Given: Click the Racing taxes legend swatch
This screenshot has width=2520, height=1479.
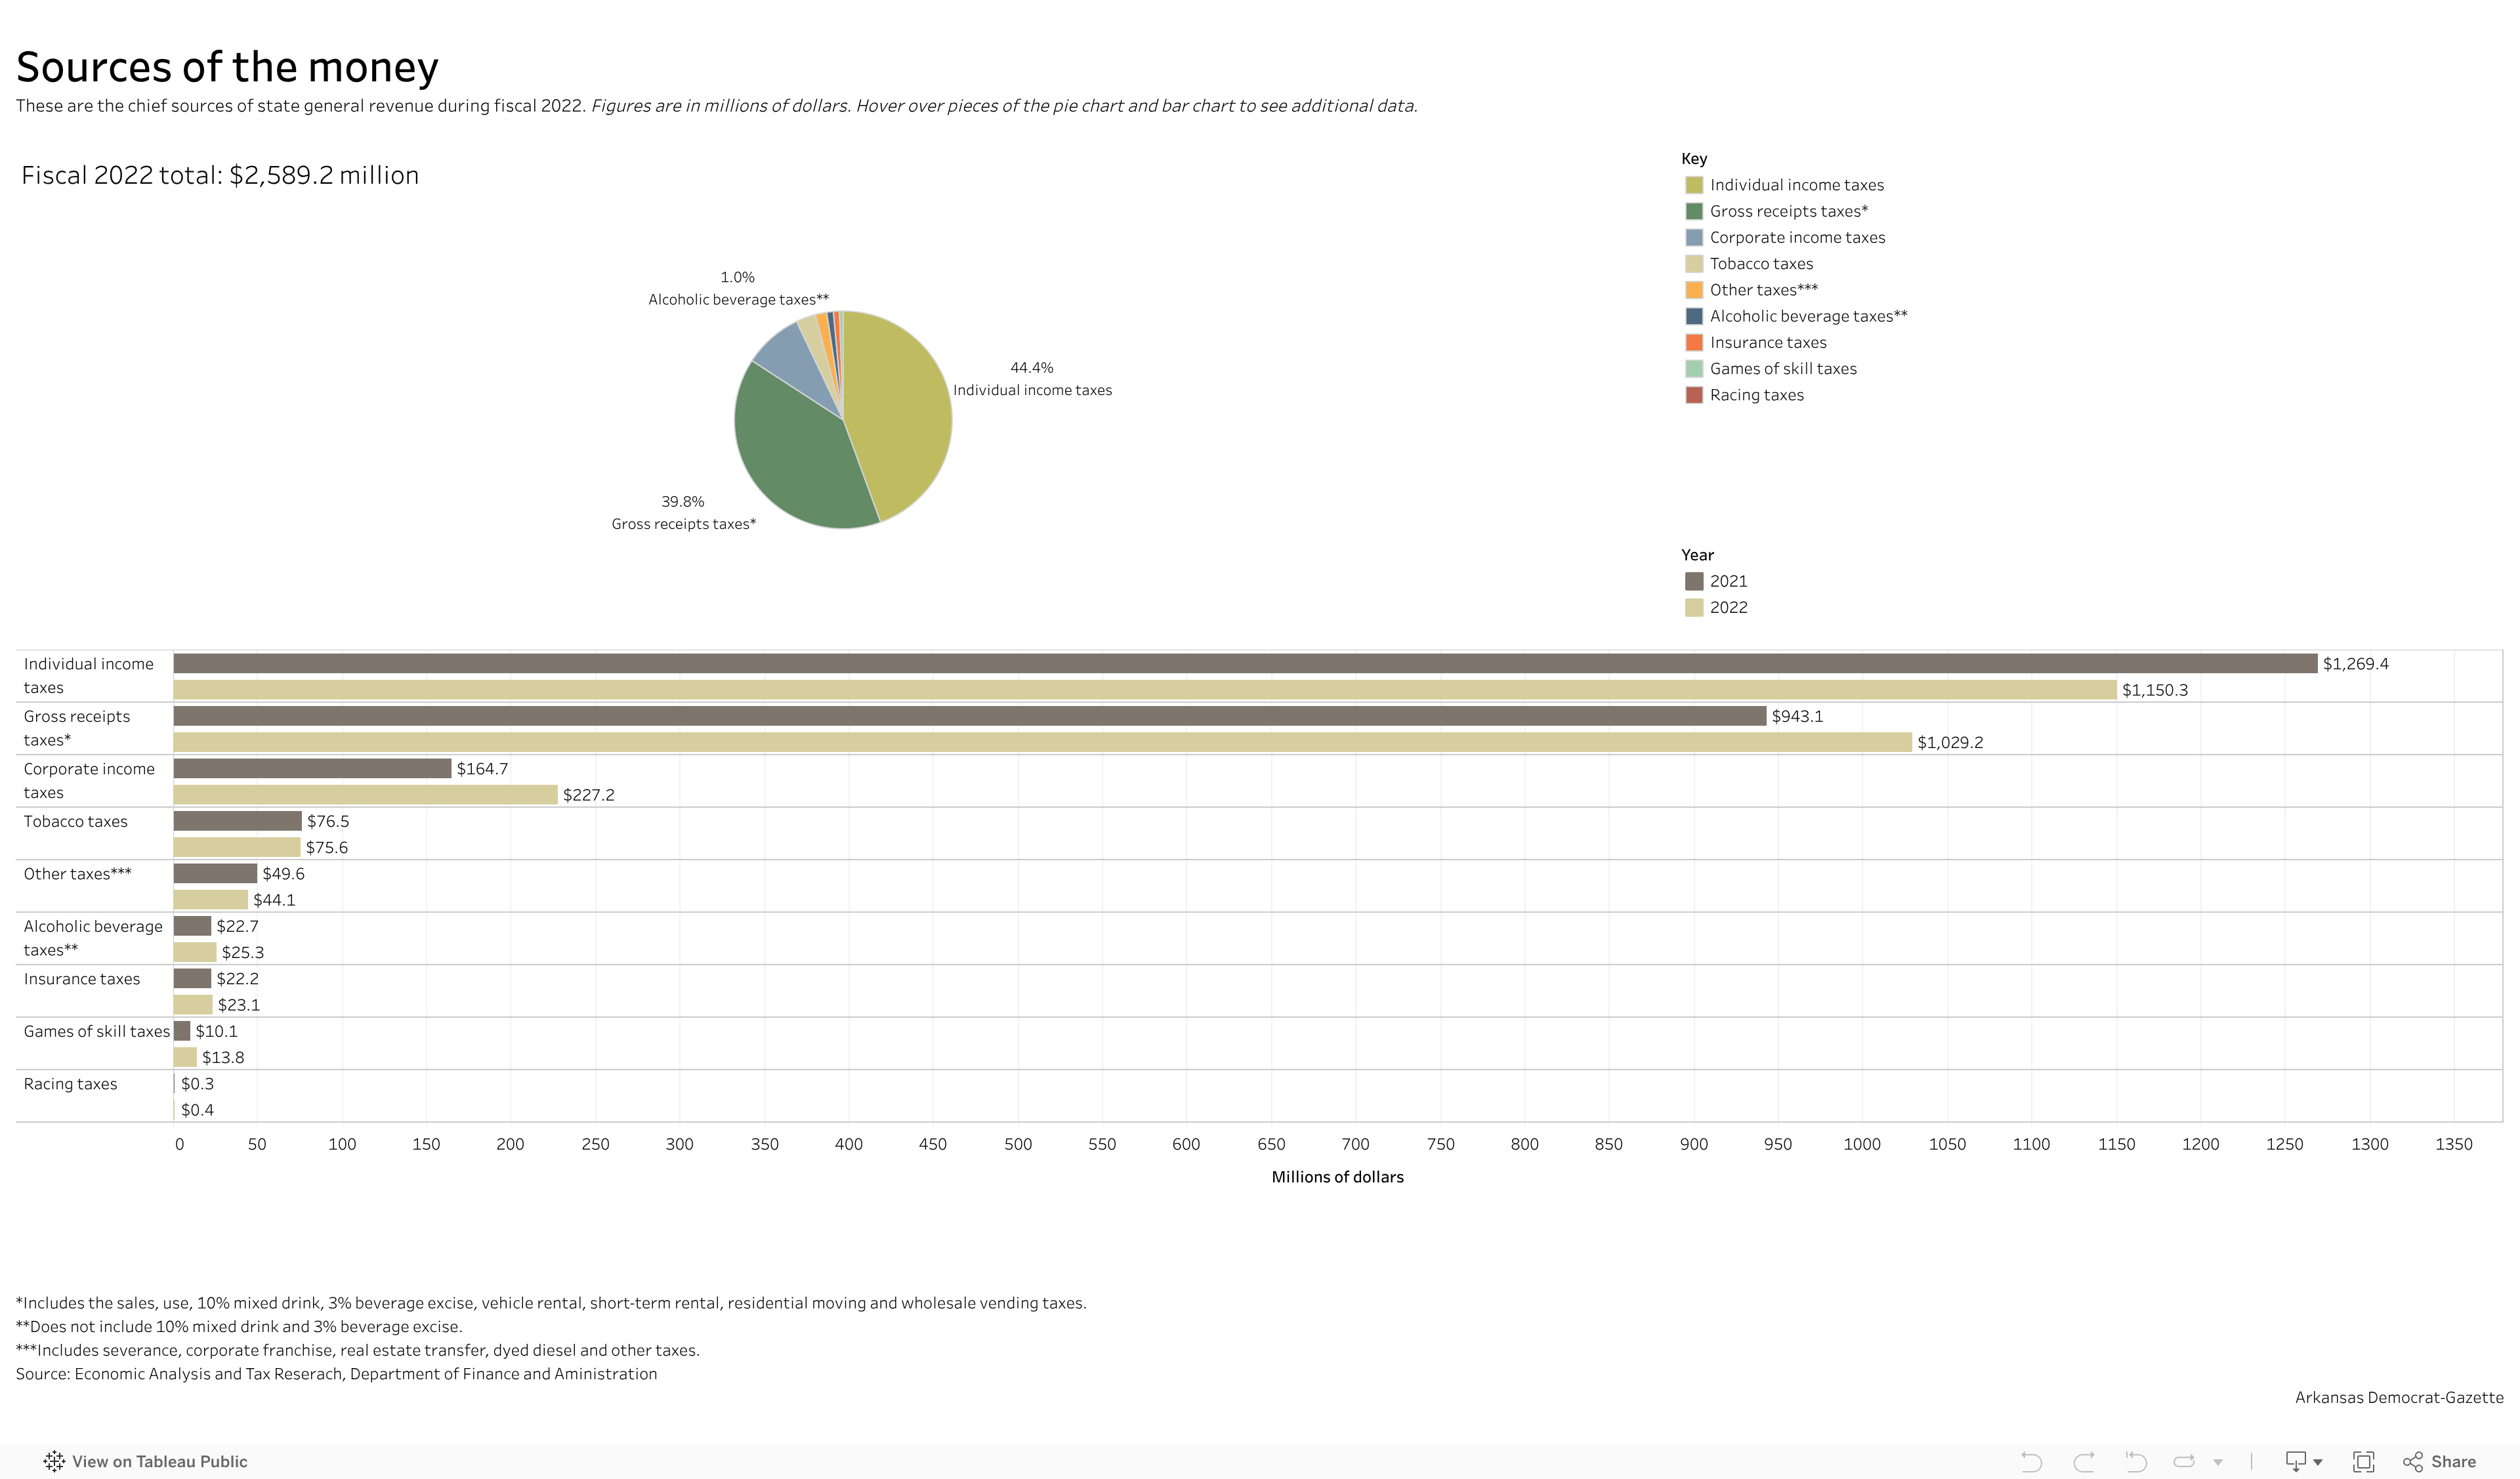Looking at the screenshot, I should (1693, 395).
